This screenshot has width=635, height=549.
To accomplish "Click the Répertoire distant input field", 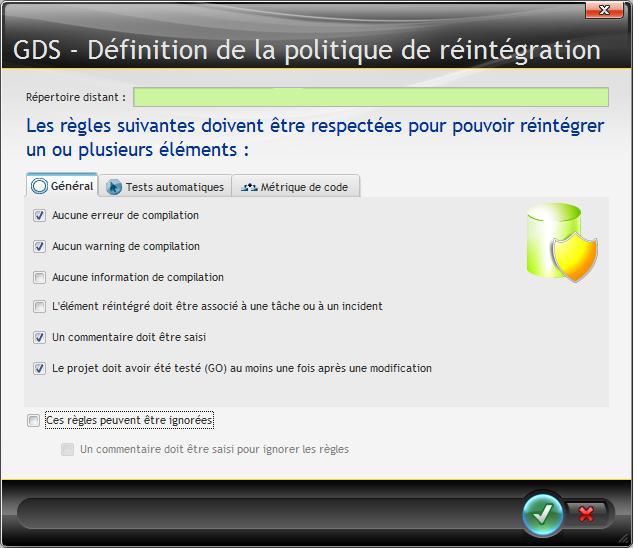I will click(370, 97).
